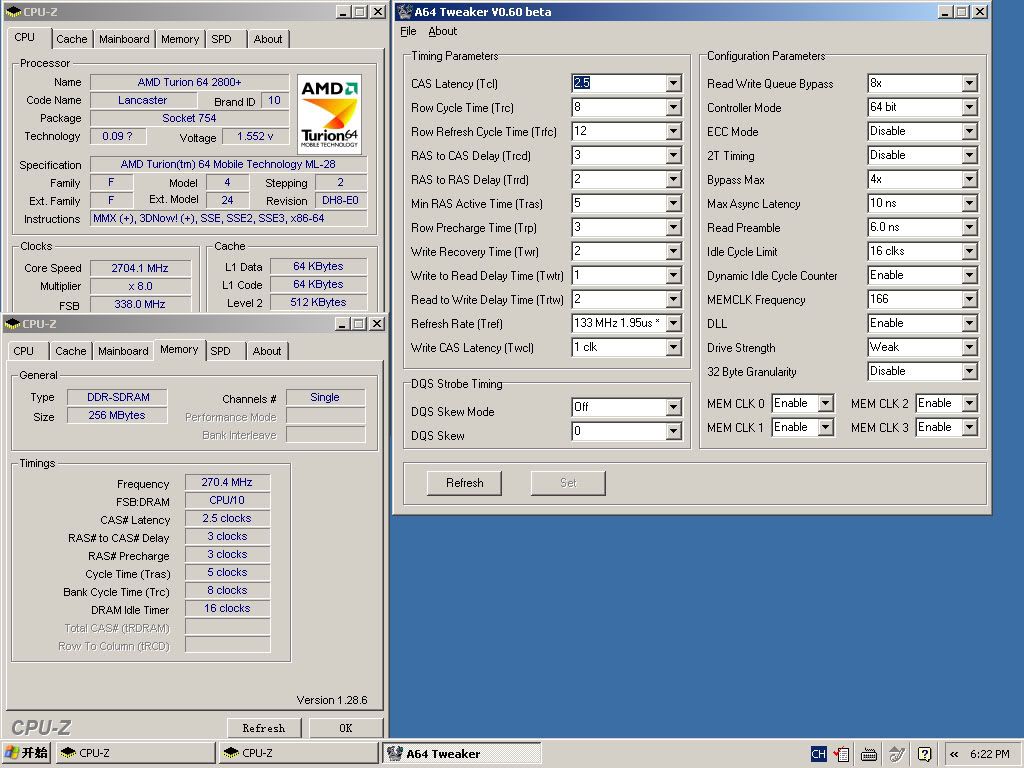Click the CH language indicator in tray
Viewport: 1024px width, 768px height.
(818, 754)
